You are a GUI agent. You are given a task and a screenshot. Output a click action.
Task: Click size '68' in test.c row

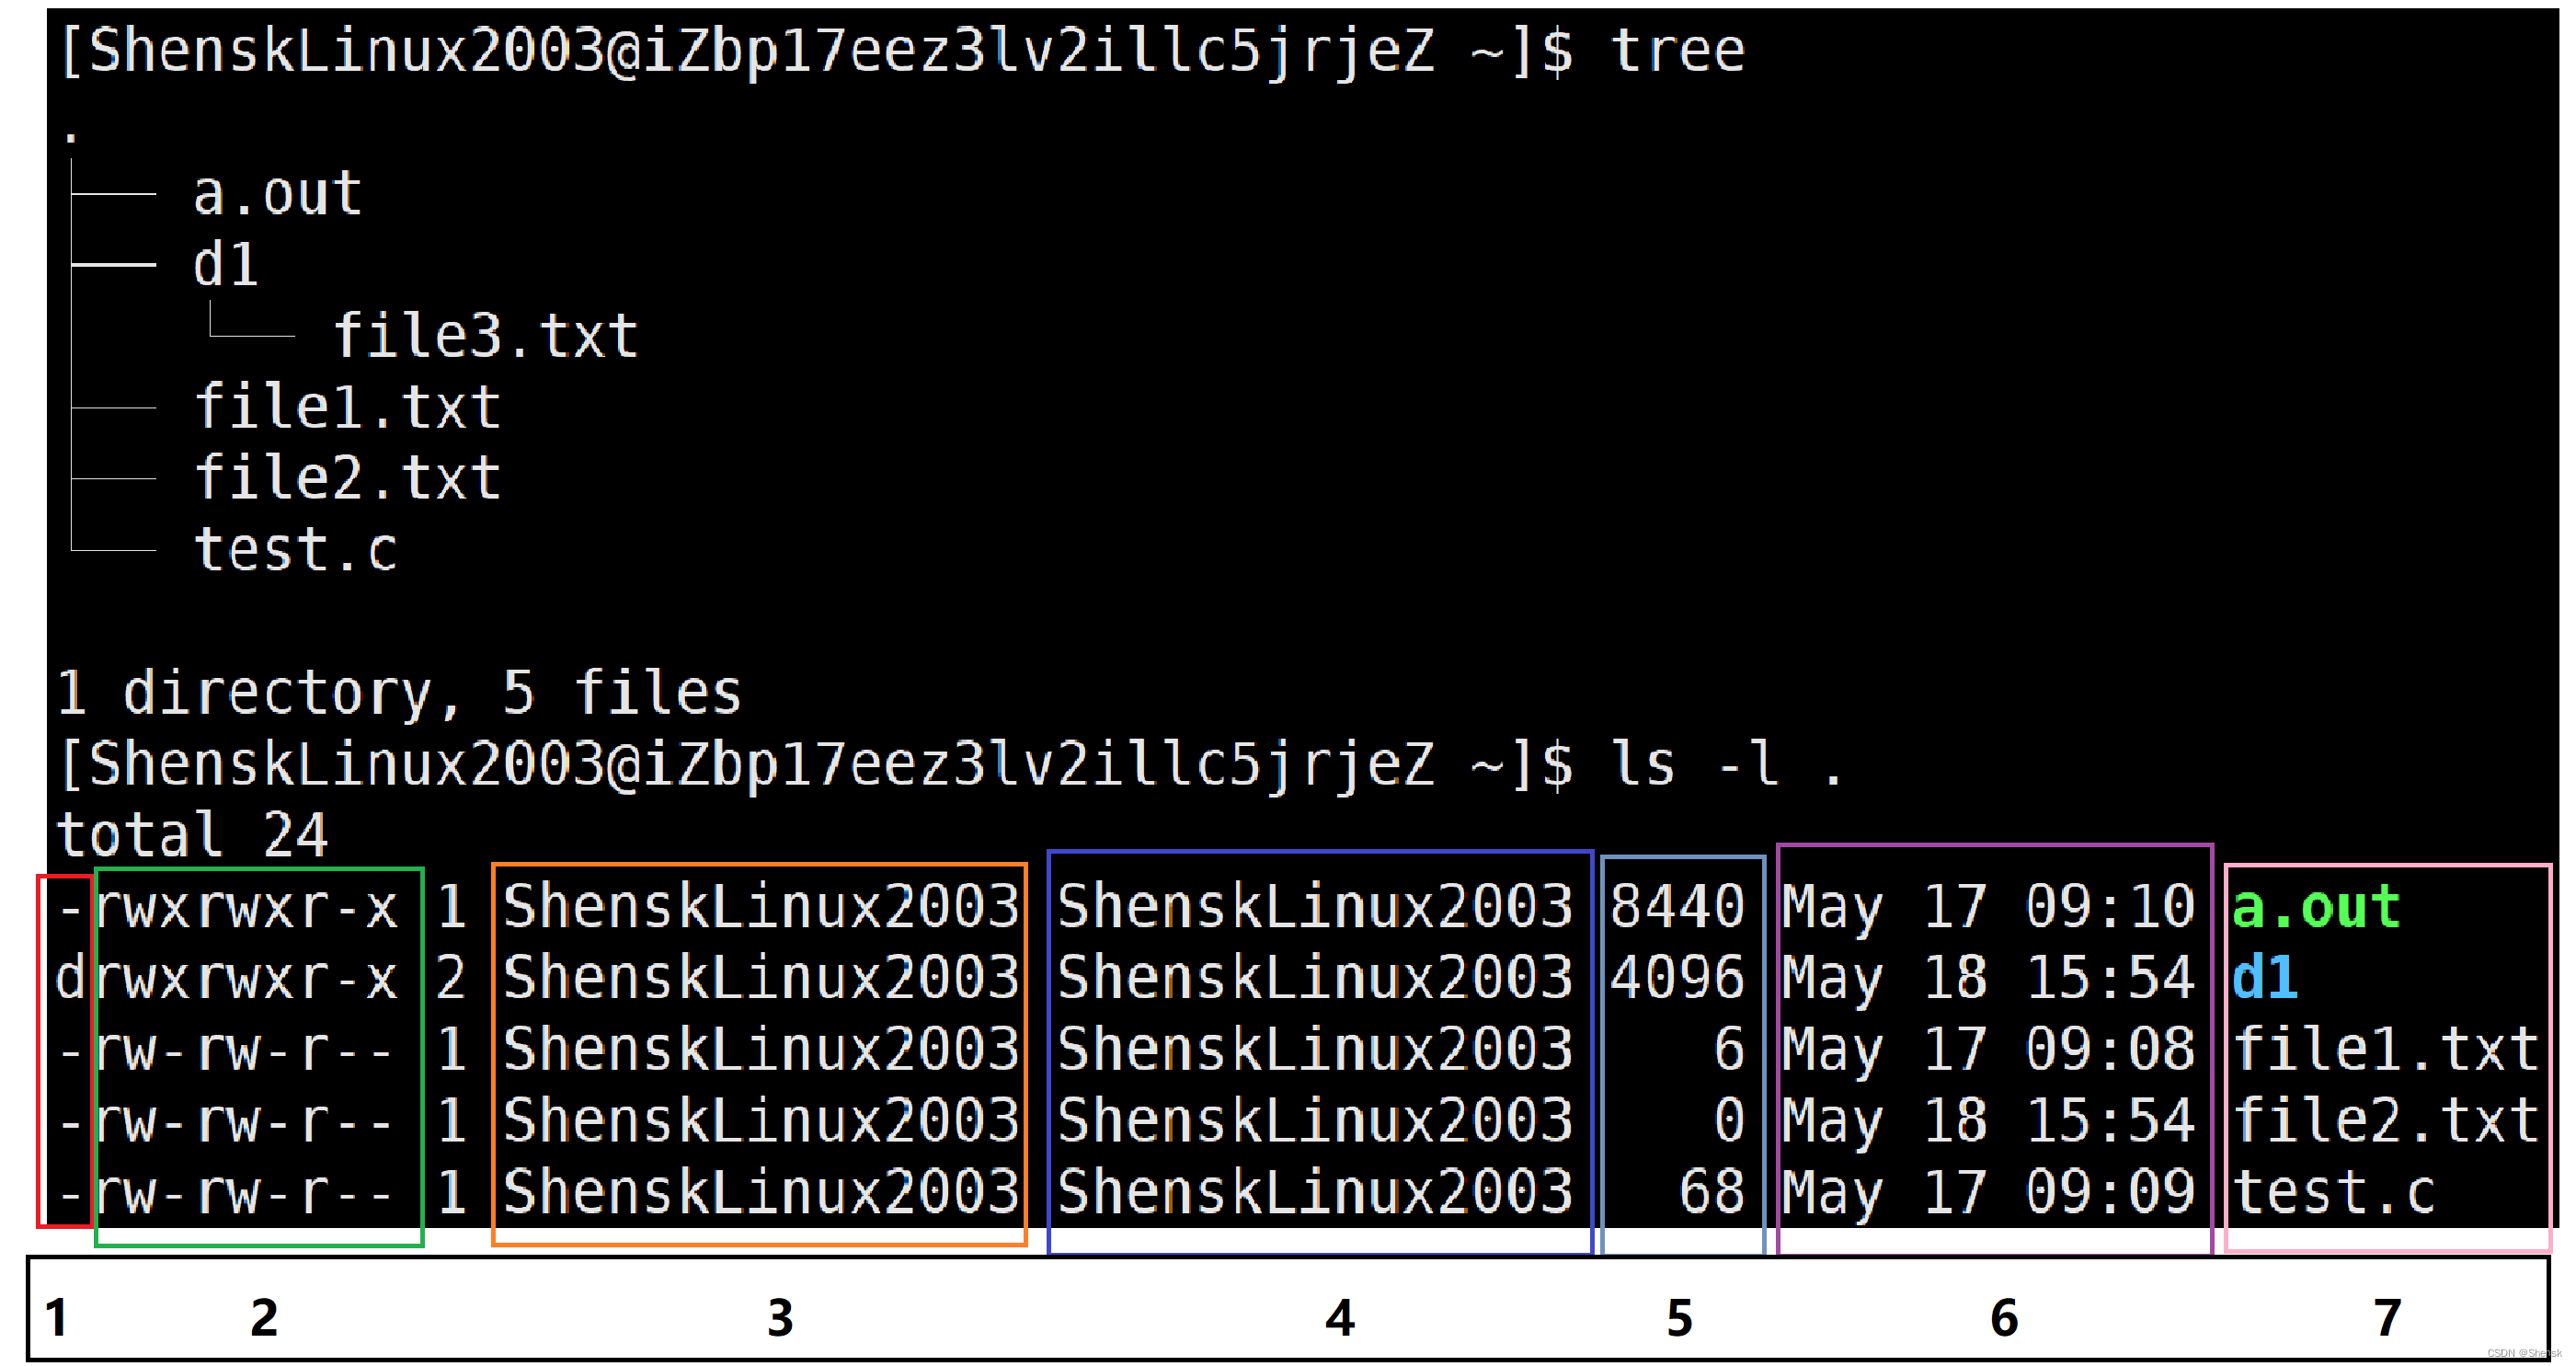(x=1713, y=1193)
